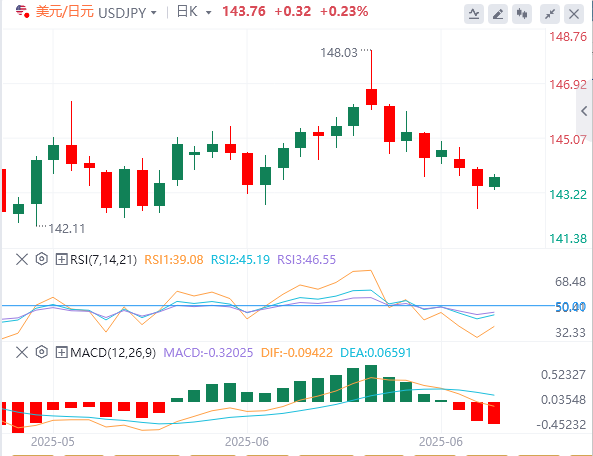Remove the RSI indicator panel
This screenshot has height=456, width=593.
22,259
